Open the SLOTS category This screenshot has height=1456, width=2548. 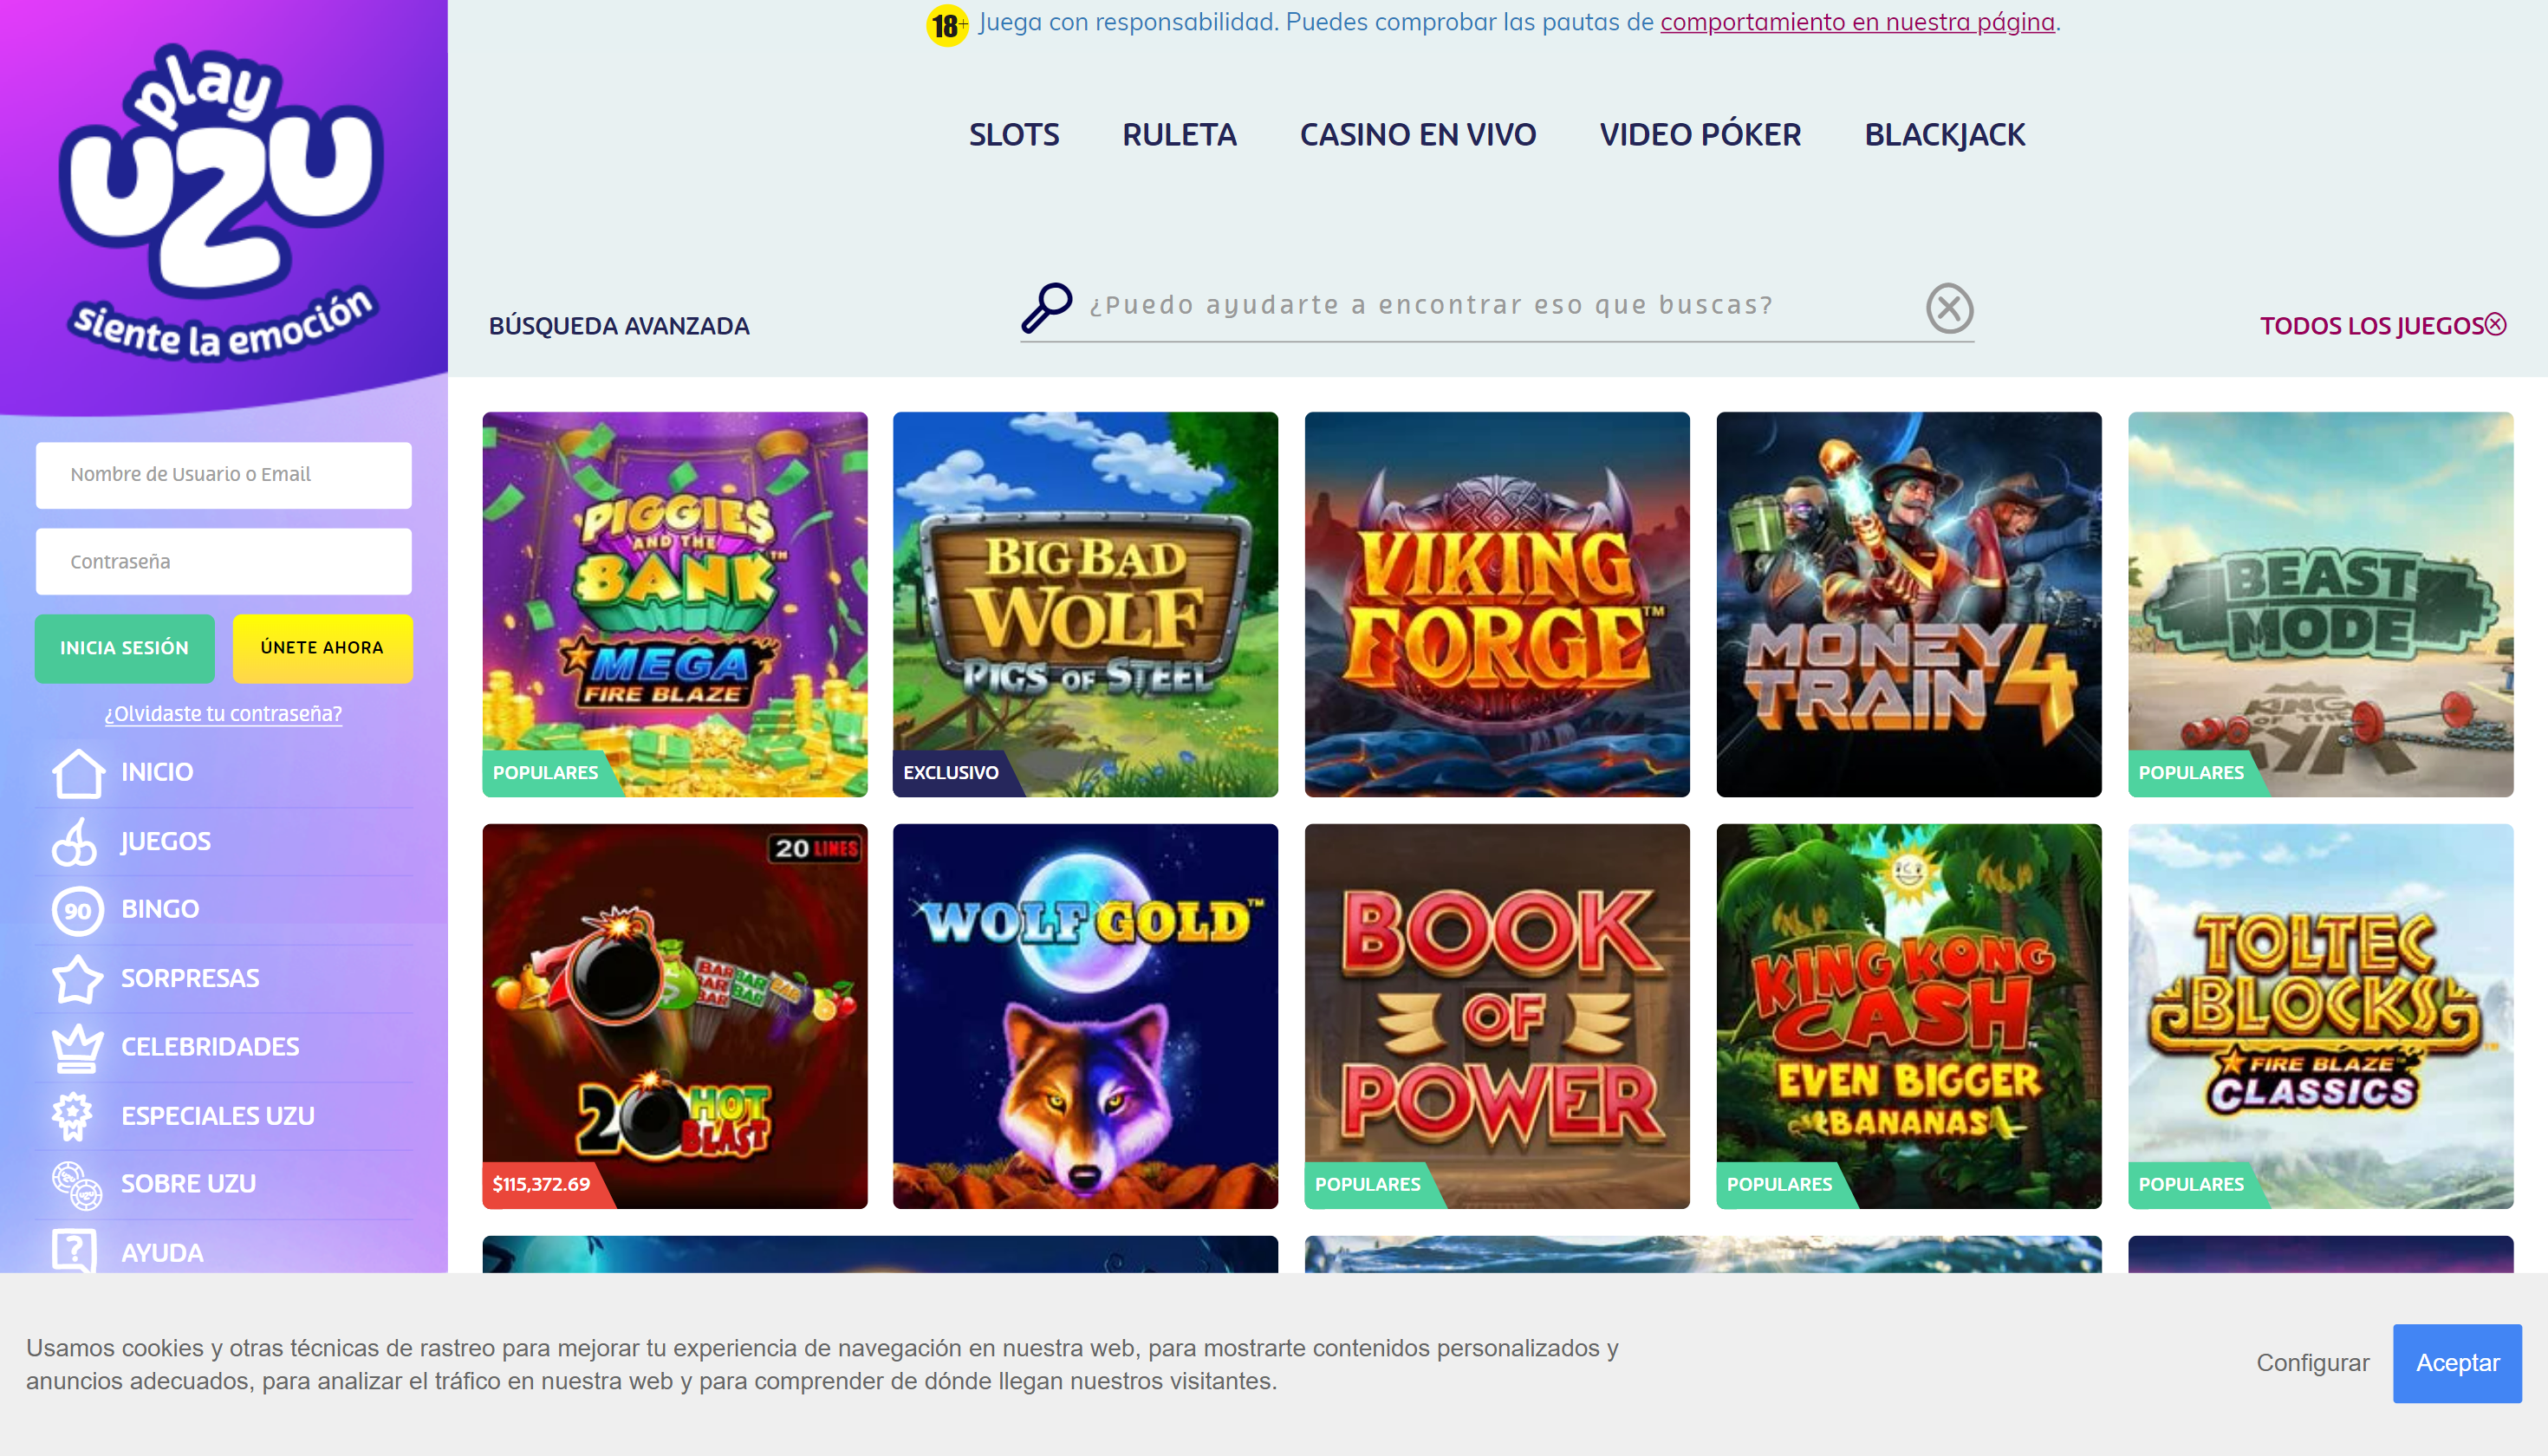pyautogui.click(x=1014, y=135)
